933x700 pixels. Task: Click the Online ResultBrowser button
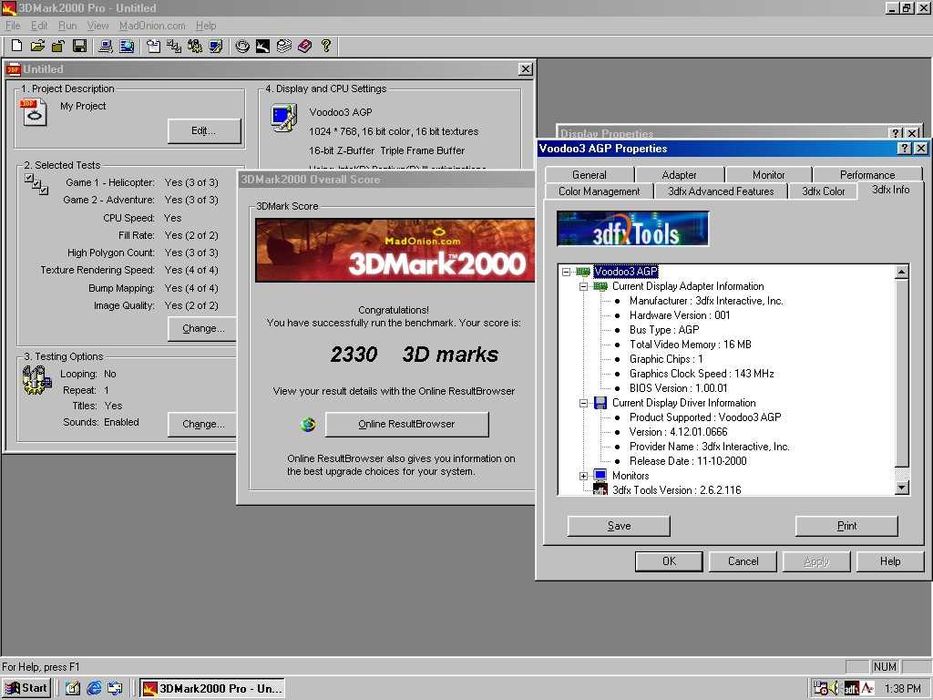coord(406,424)
